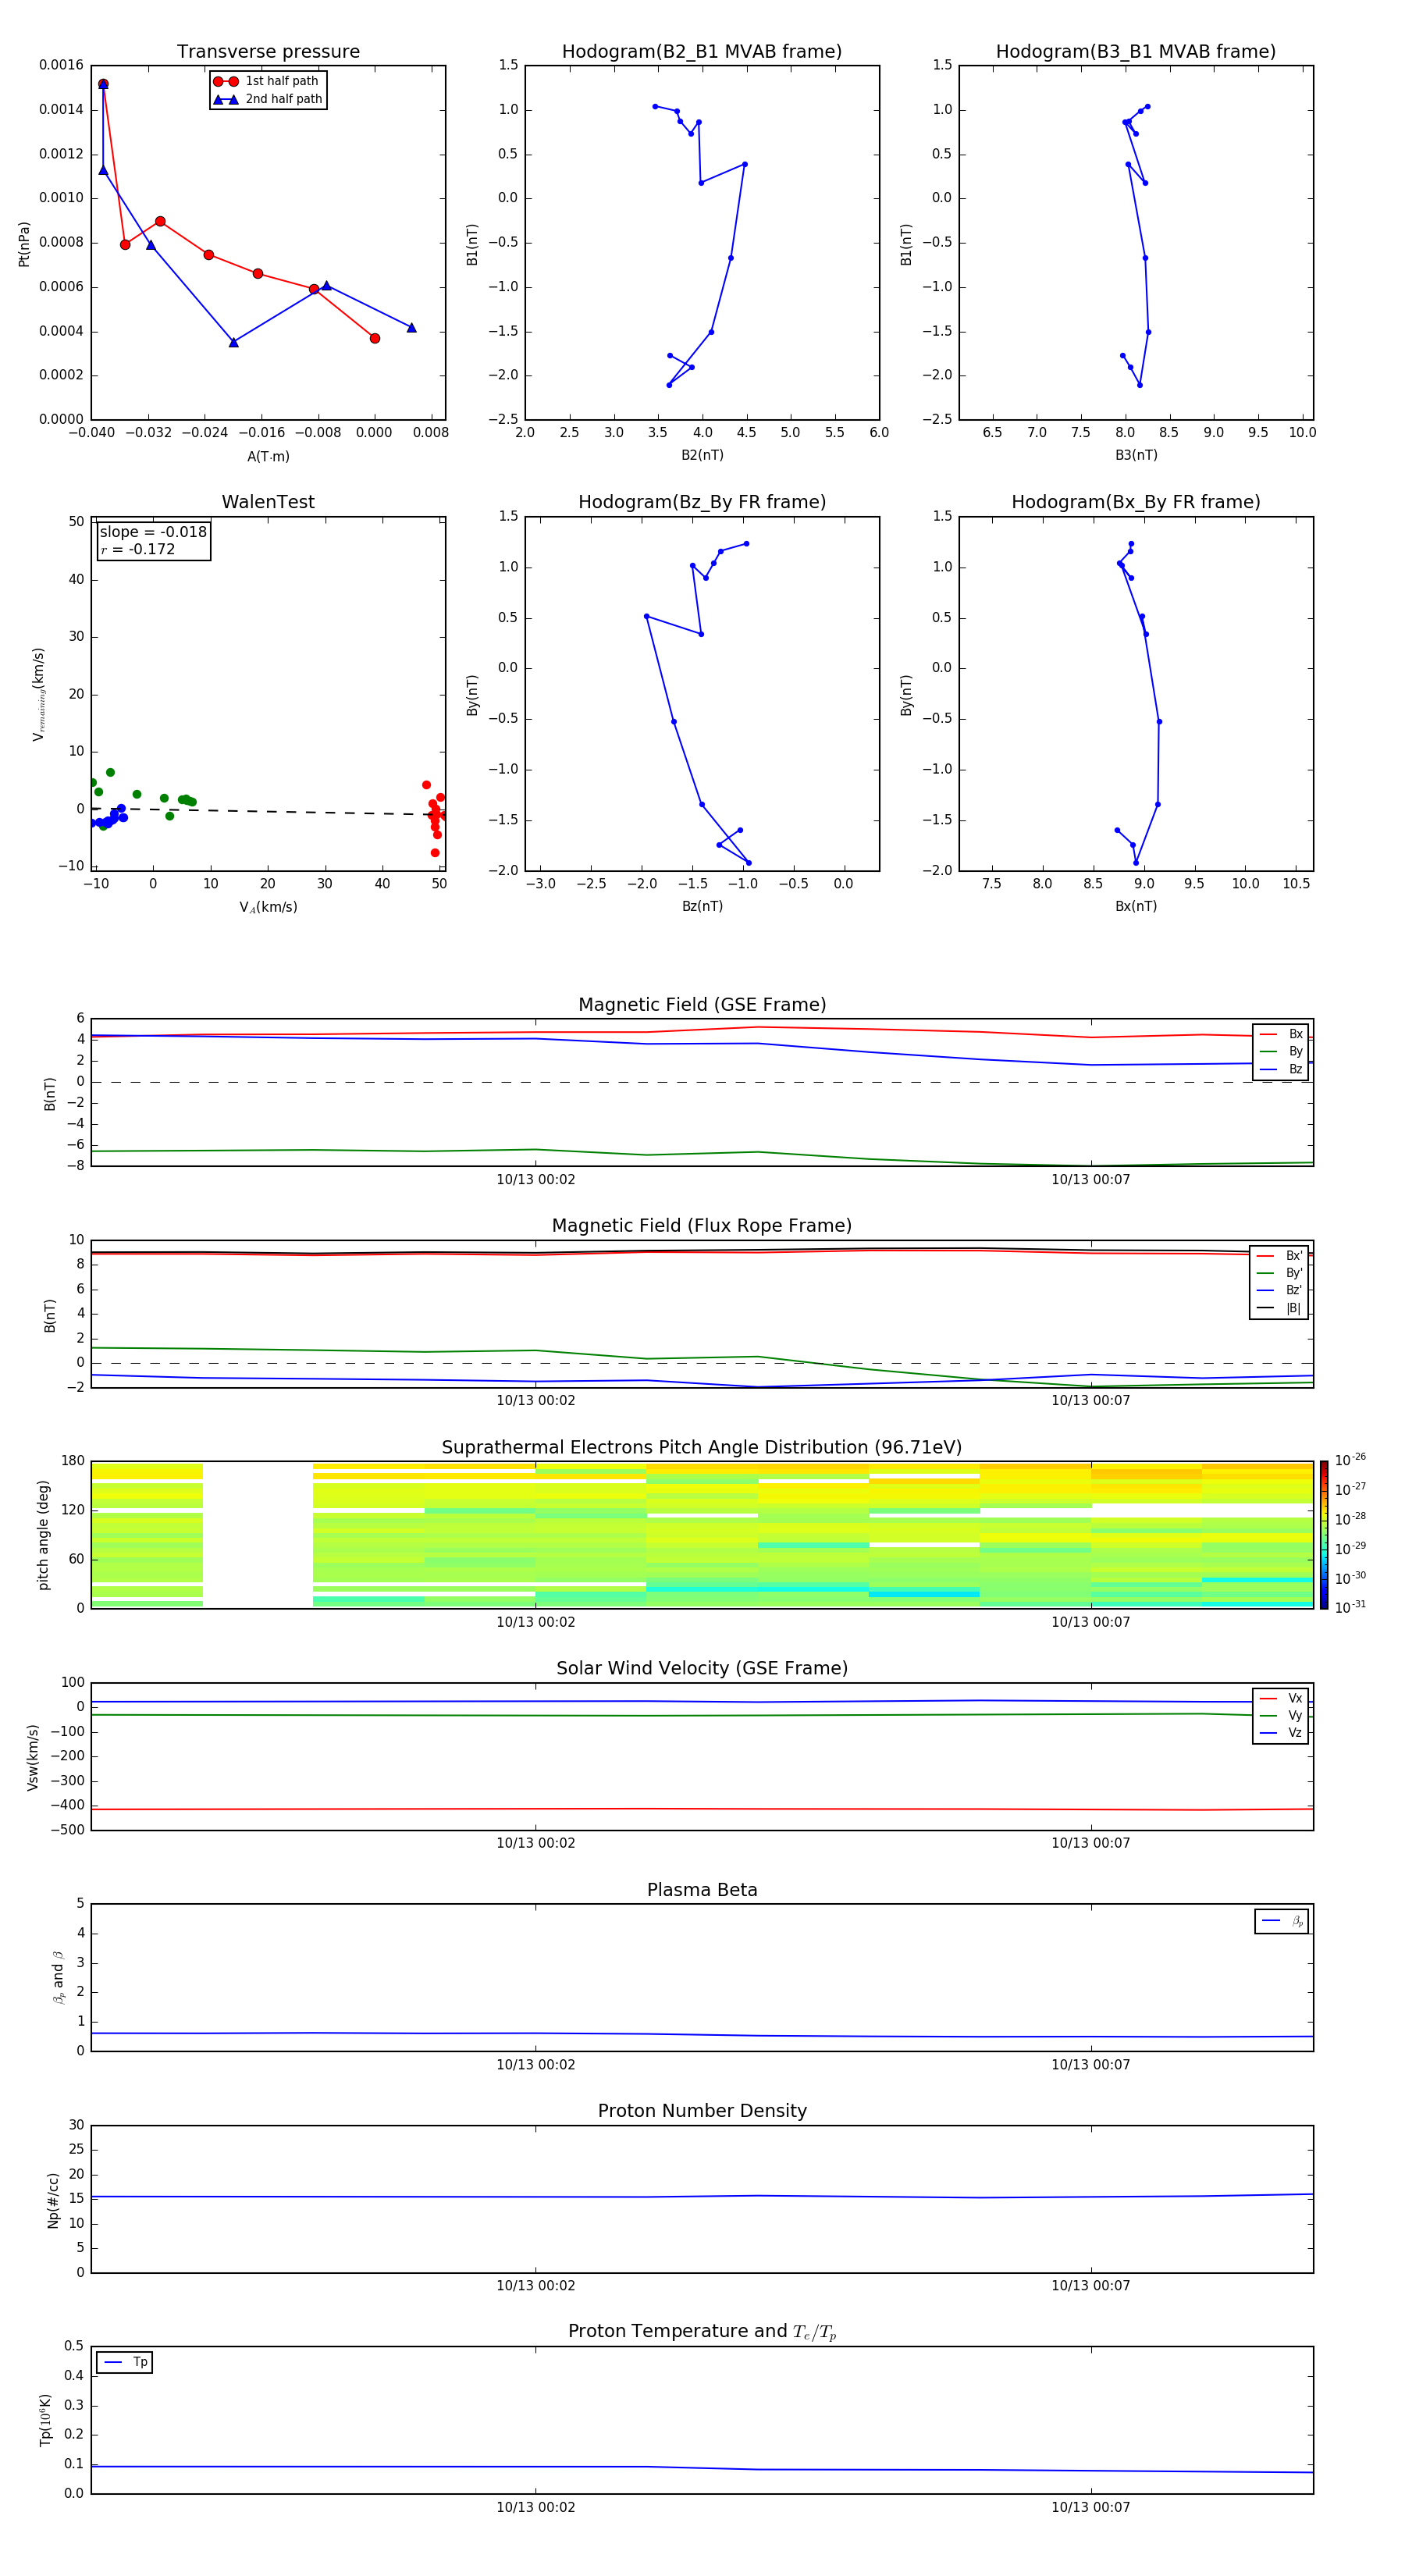Click the "Magnetic Field (GSE Frame)" title
The height and width of the screenshot is (2576, 1405).
click(x=702, y=1005)
